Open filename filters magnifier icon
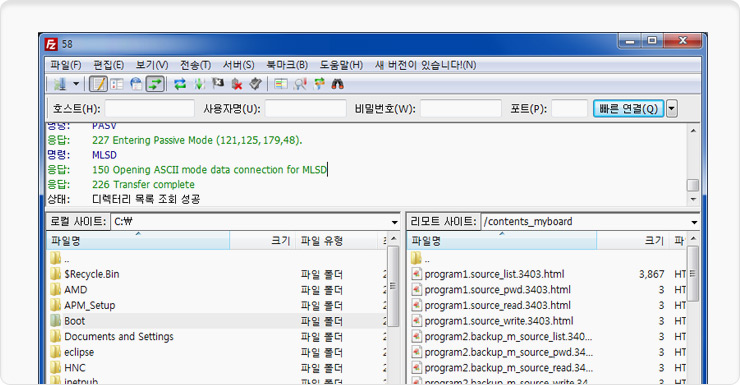740x385 pixels. [300, 84]
